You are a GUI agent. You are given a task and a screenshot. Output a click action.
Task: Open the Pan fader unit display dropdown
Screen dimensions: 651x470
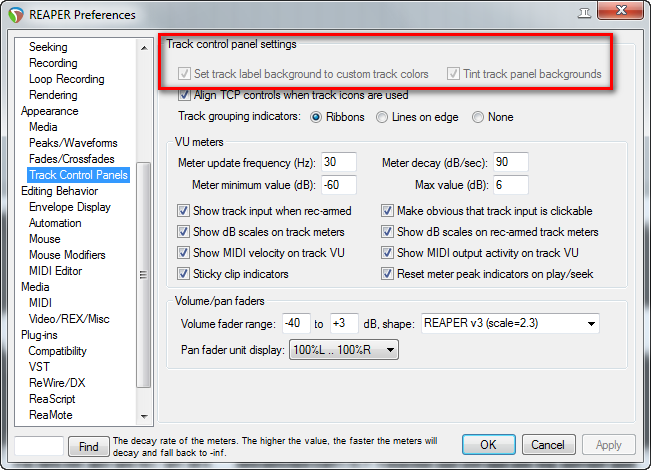tap(344, 350)
